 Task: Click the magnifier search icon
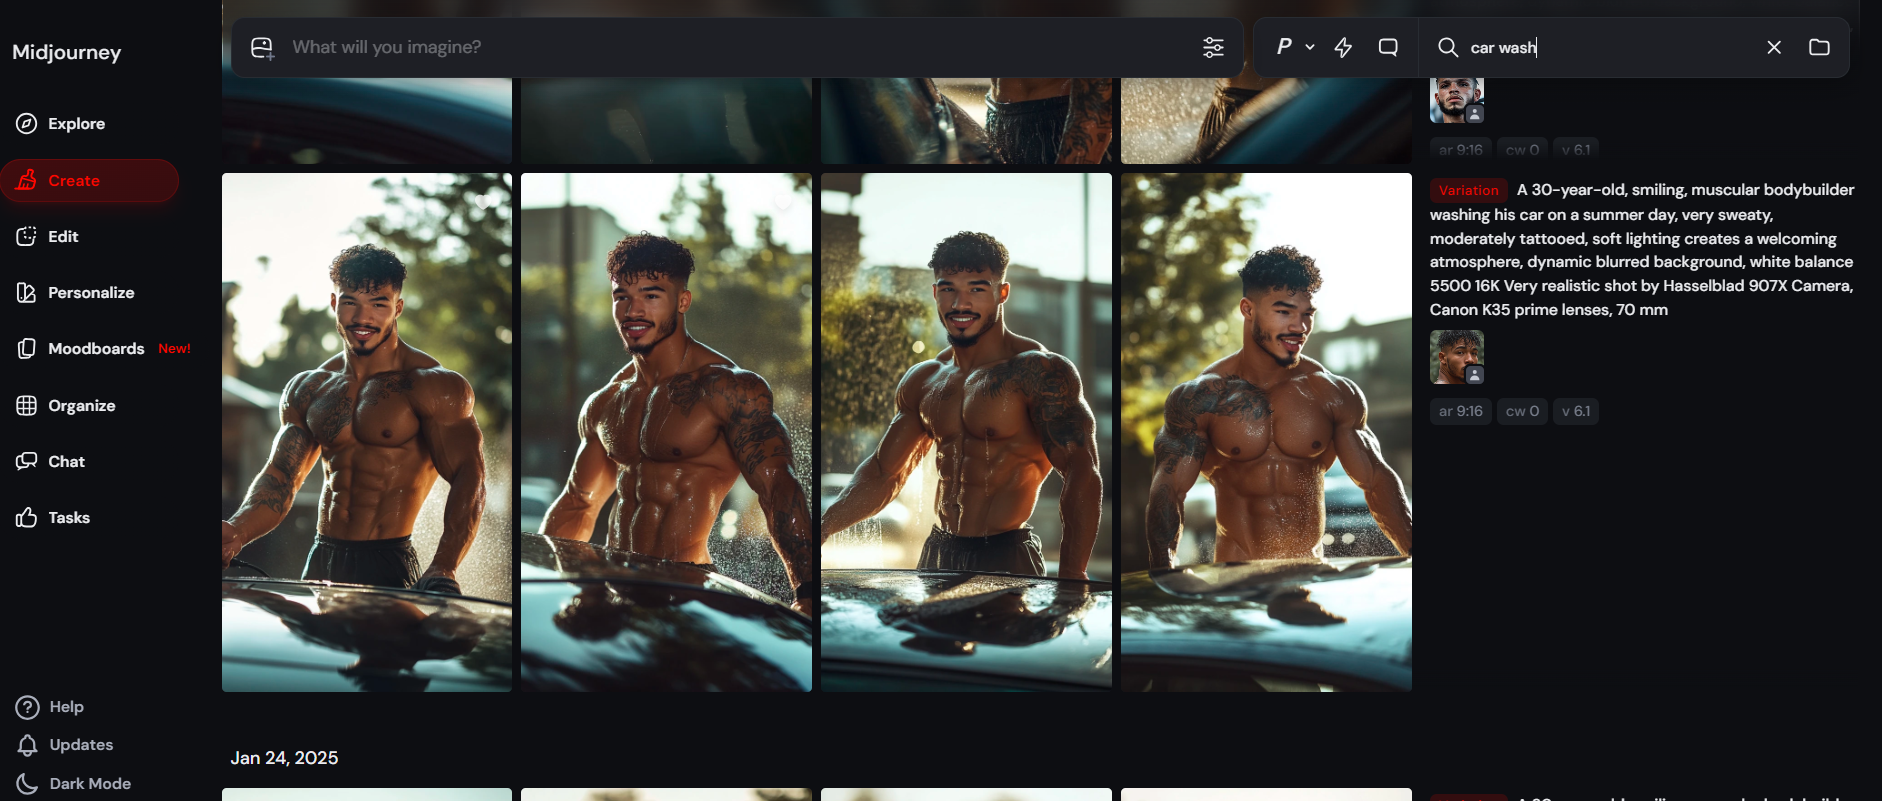click(x=1447, y=47)
